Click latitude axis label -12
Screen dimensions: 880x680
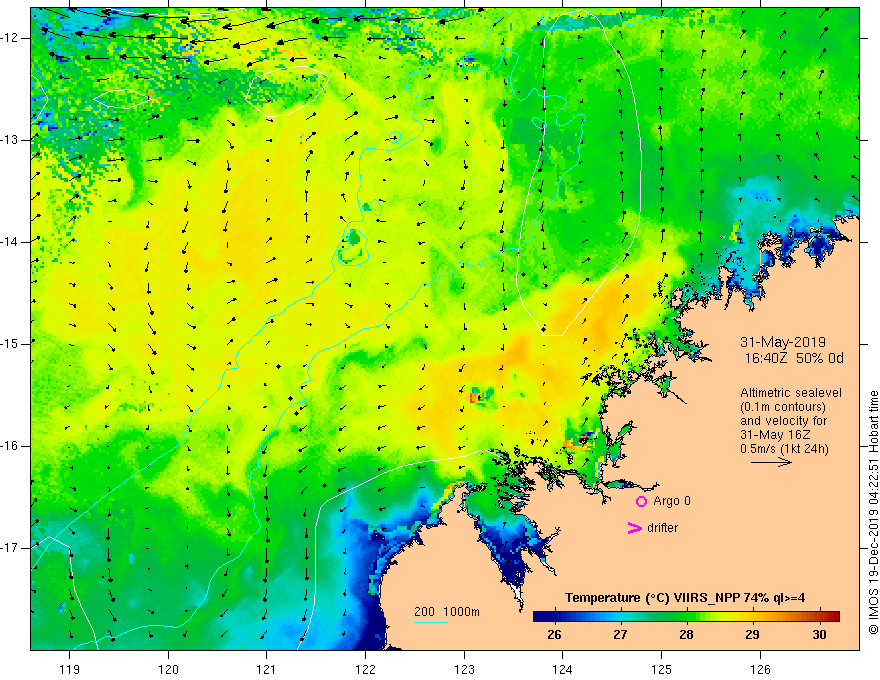[10, 38]
